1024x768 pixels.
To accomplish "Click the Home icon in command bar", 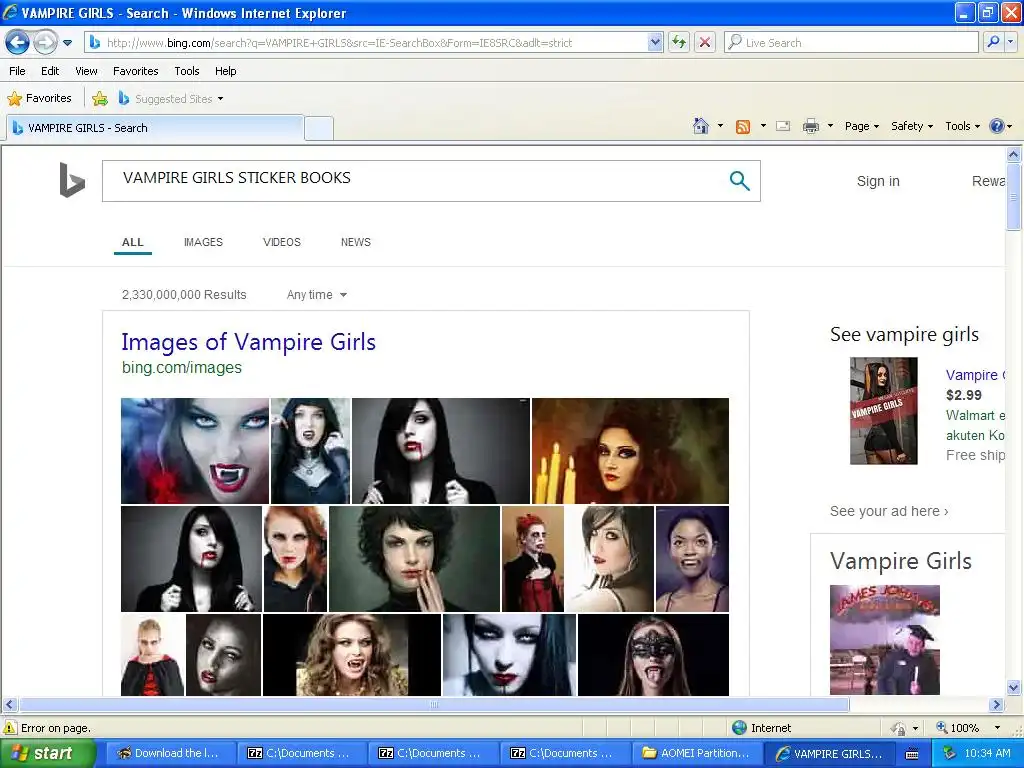I will (701, 126).
